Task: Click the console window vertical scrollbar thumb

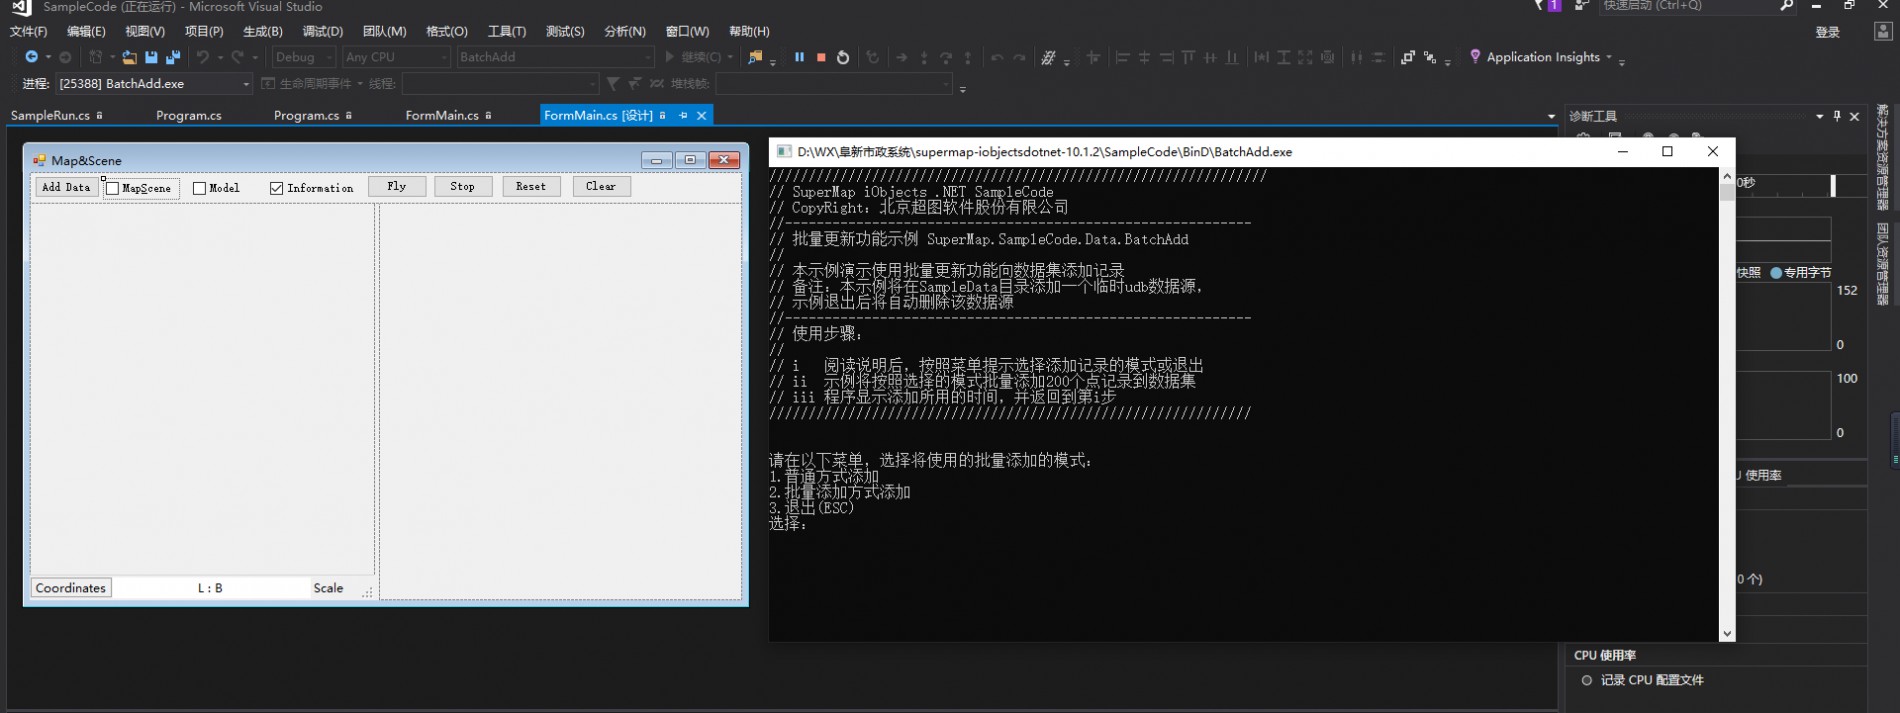Action: pos(1727,193)
